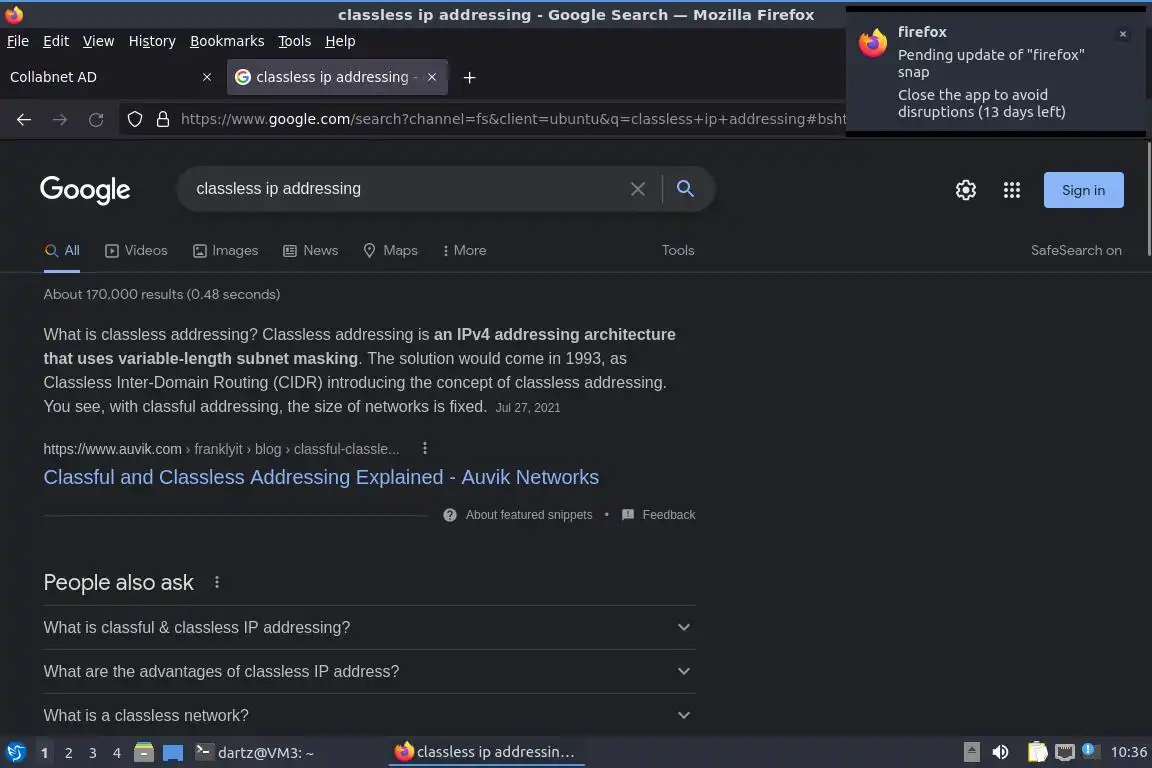Screen dimensions: 1152x768
Task: Expand 'What is a classless network?' question
Action: 370,716
